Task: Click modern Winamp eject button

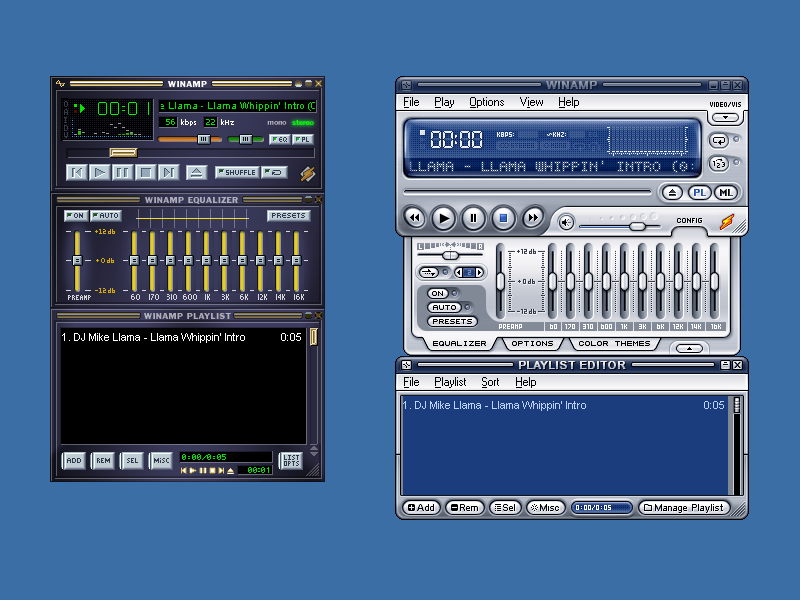Action: coord(672,193)
